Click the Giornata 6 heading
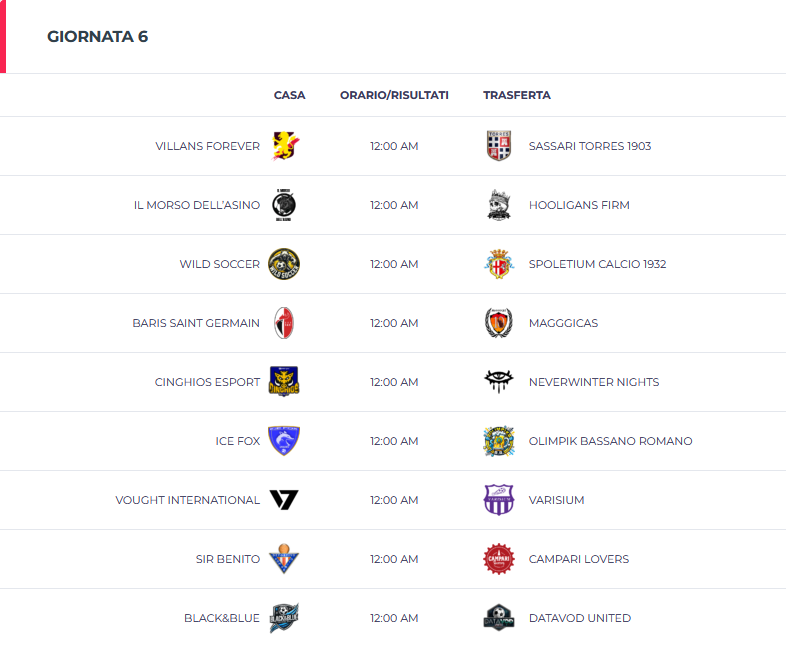The image size is (786, 645). [98, 37]
